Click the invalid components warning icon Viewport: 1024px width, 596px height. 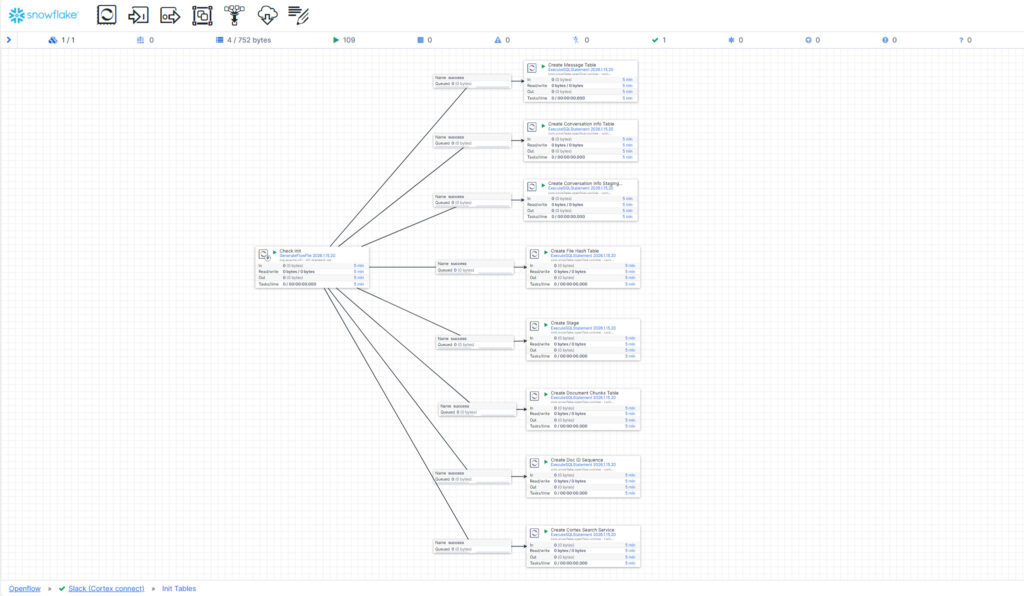pos(497,40)
